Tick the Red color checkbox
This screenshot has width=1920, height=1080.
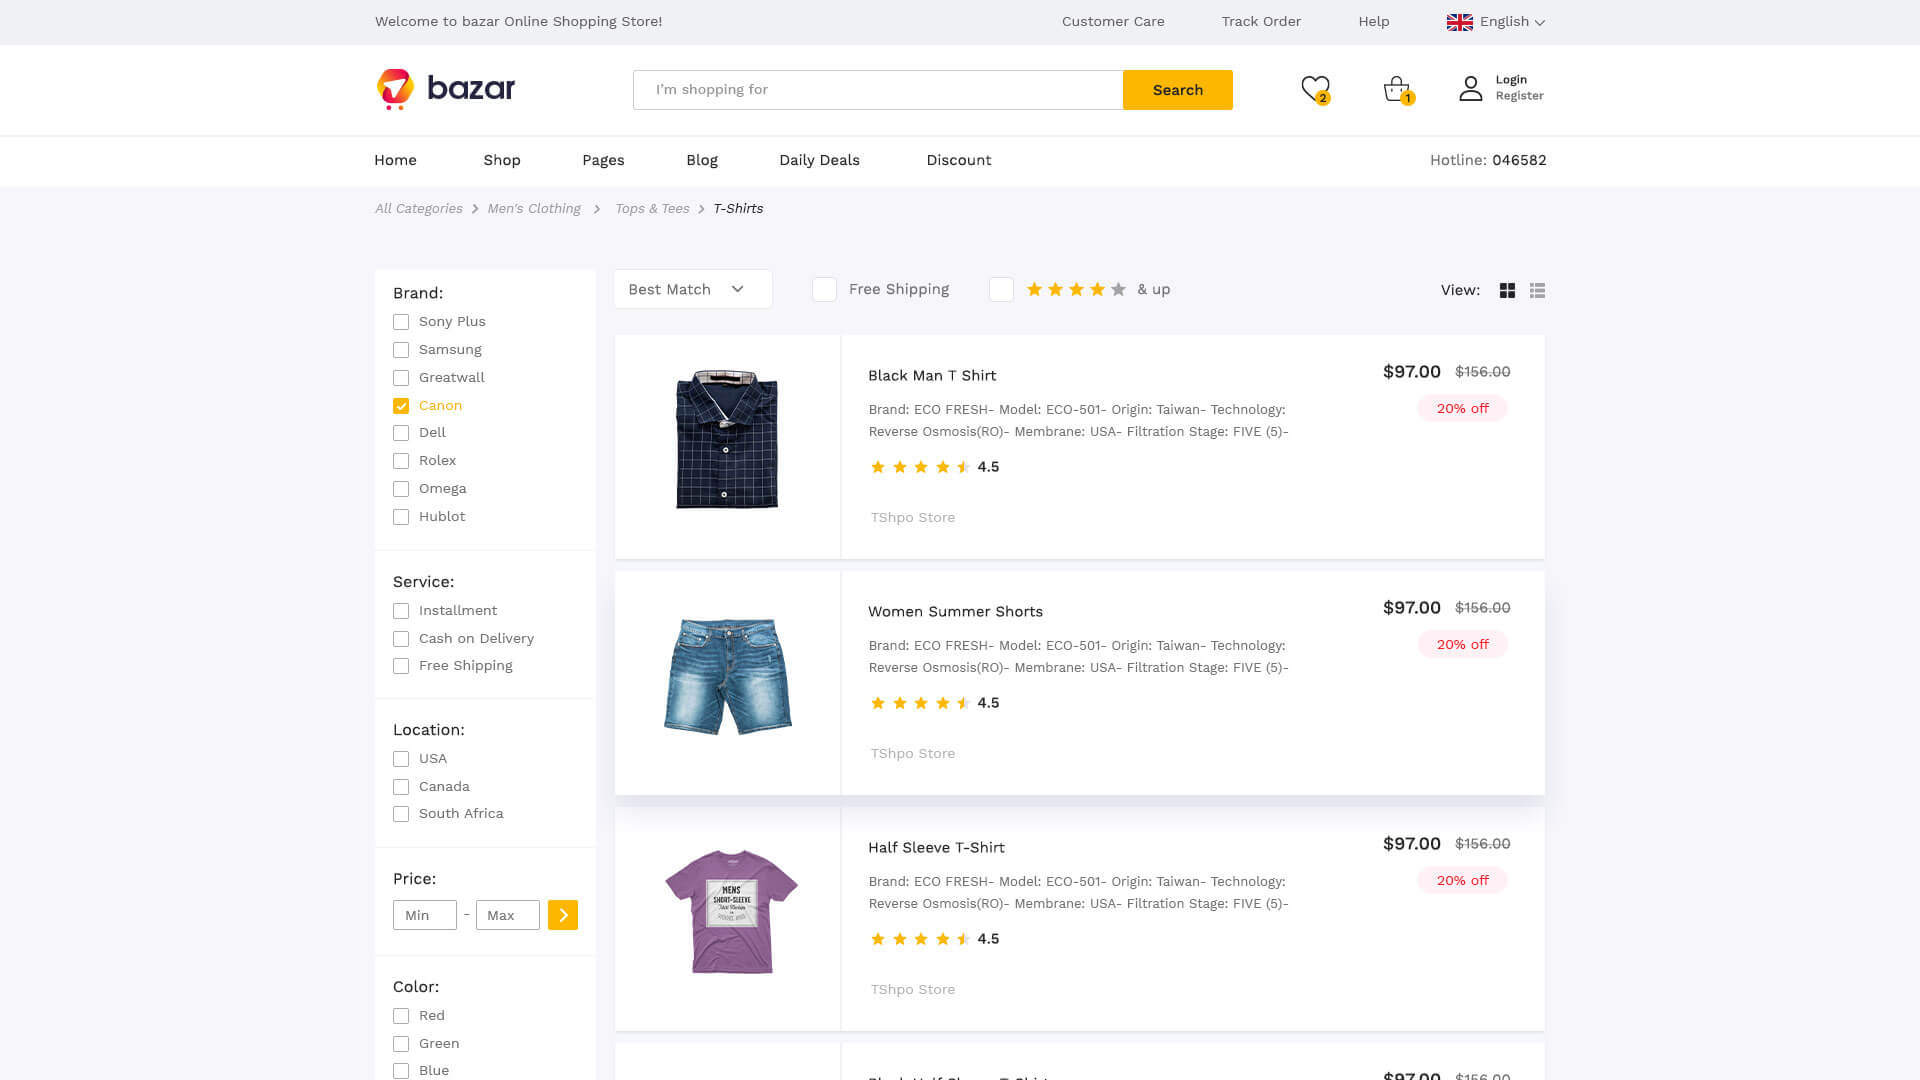[401, 1016]
